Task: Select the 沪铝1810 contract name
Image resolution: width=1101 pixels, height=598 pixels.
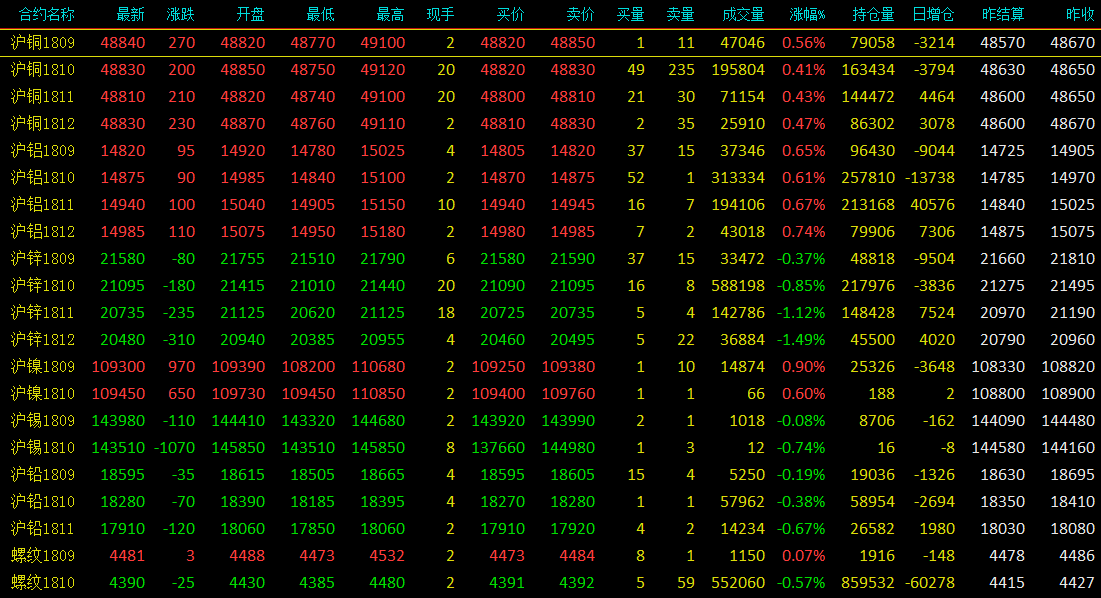Action: click(43, 178)
